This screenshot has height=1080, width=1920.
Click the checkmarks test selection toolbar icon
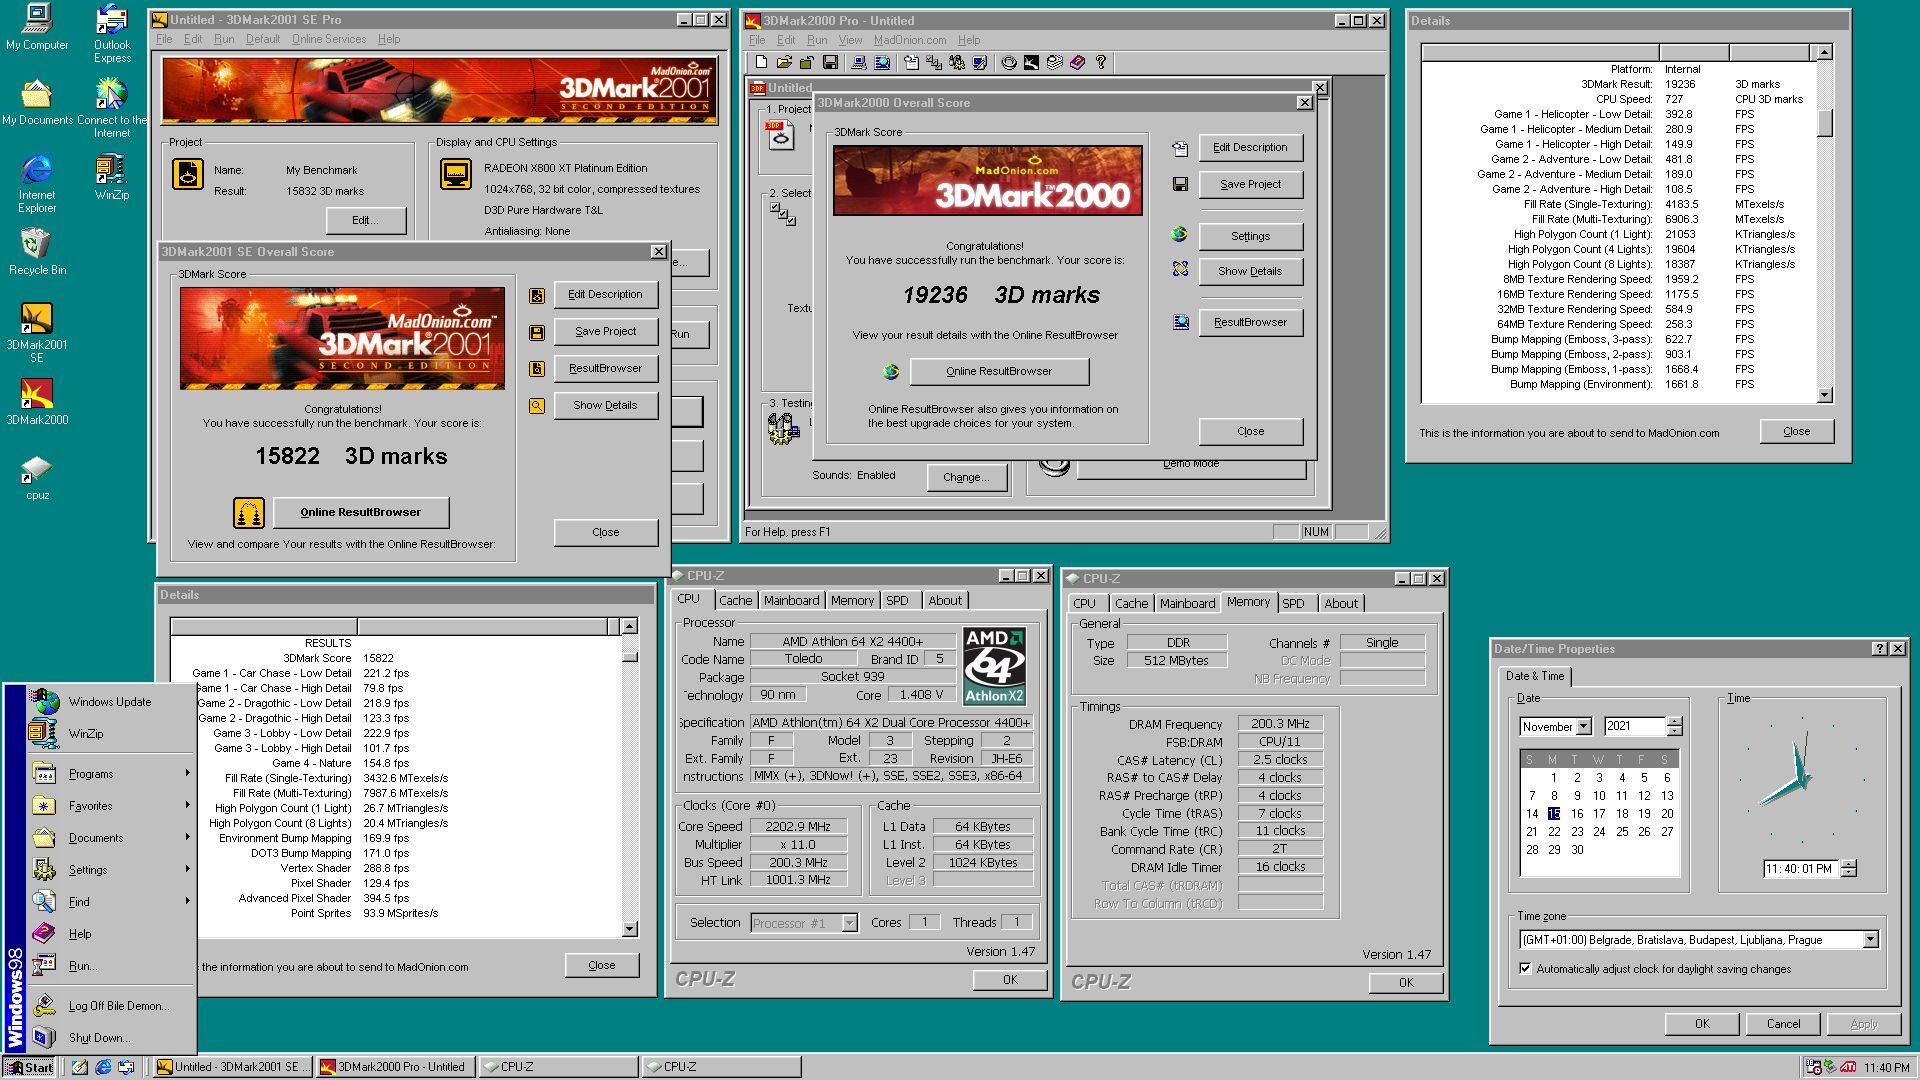pos(934,63)
